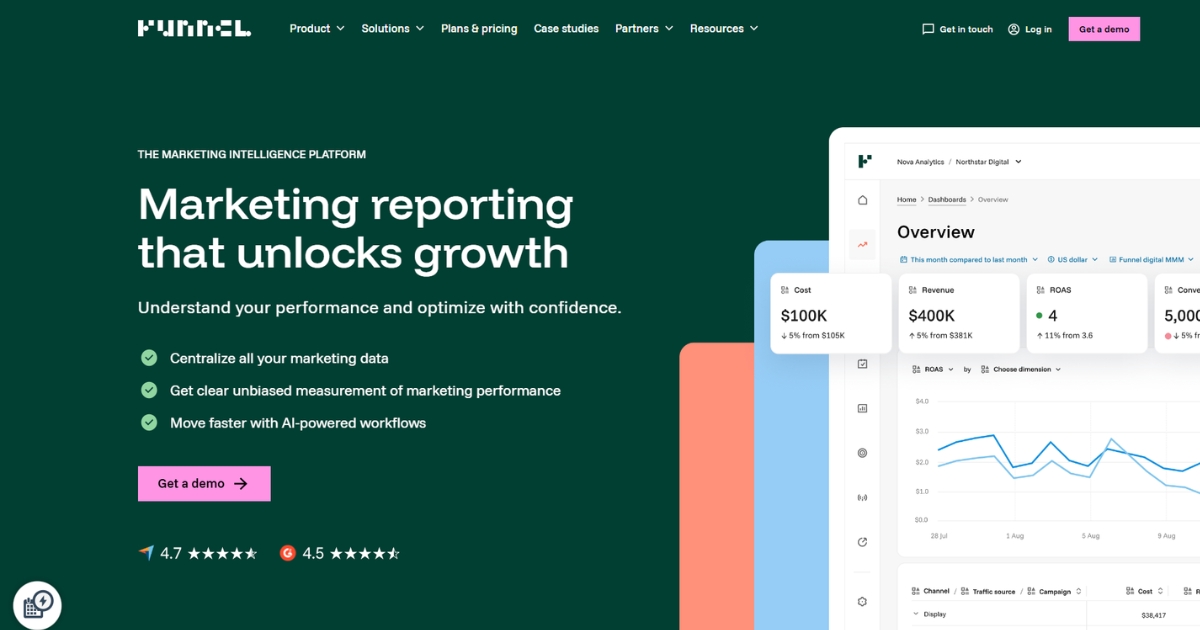Screen dimensions: 1200x630
Task: Click the target icon in dashboard sidebar
Action: 862,453
